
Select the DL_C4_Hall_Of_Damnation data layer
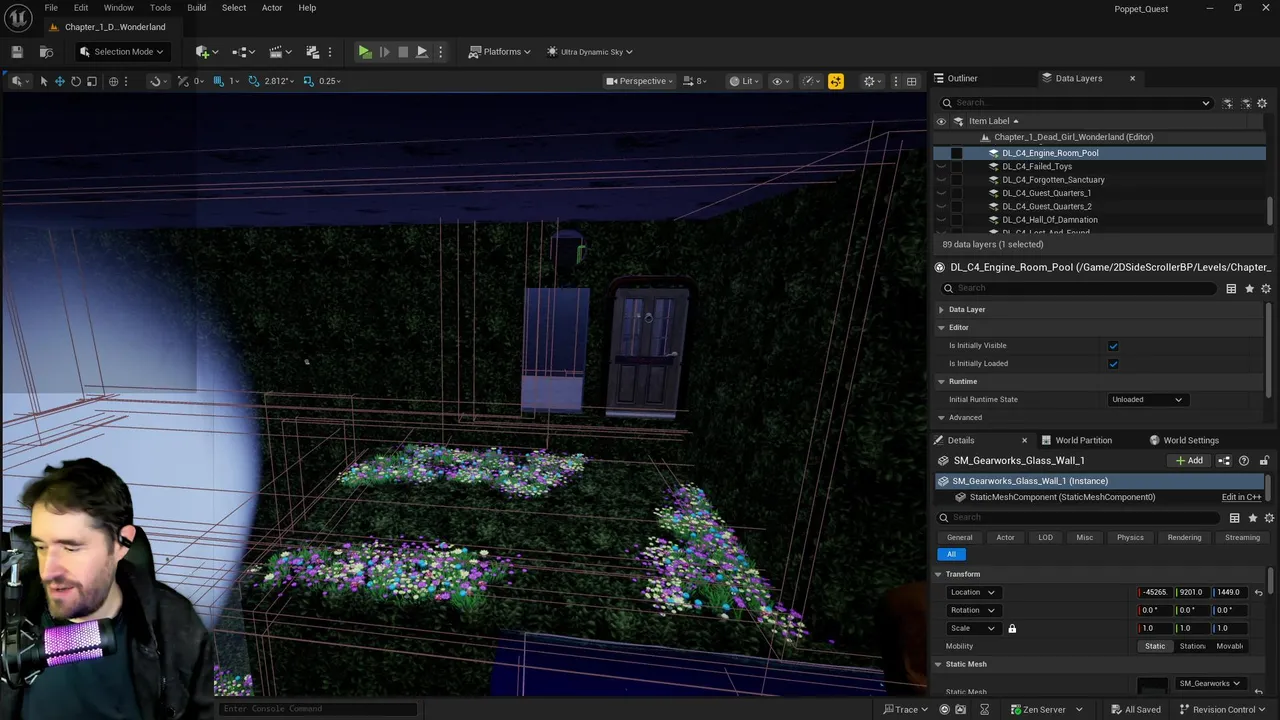[1049, 220]
